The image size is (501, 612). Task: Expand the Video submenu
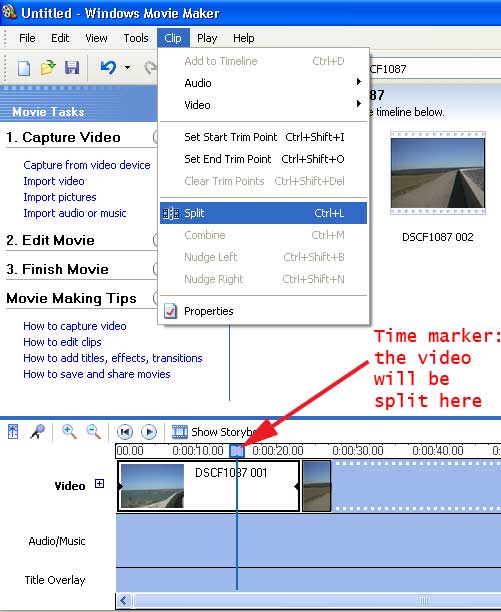(x=263, y=105)
